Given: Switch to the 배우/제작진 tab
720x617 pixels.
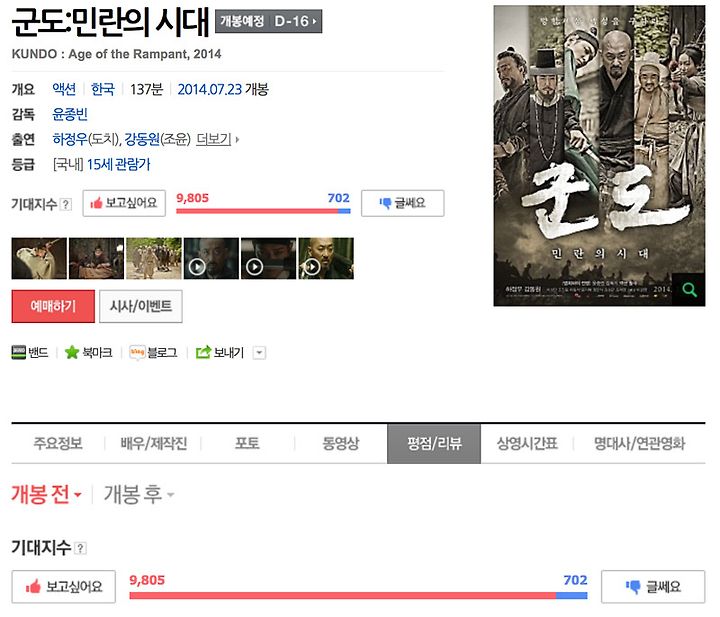Looking at the screenshot, I should point(154,443).
